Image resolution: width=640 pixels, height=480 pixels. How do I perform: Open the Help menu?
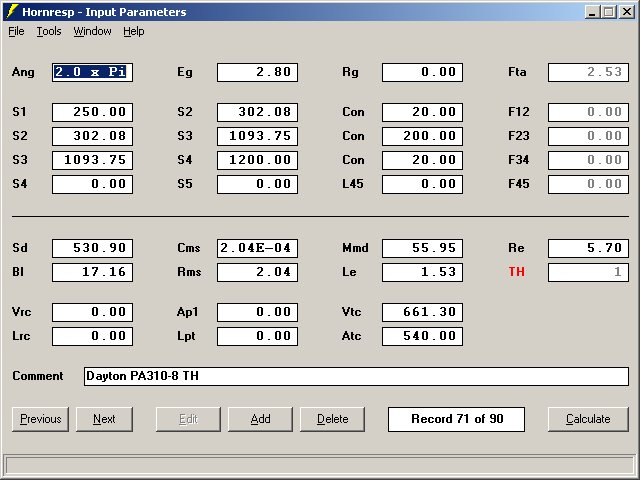click(x=134, y=31)
